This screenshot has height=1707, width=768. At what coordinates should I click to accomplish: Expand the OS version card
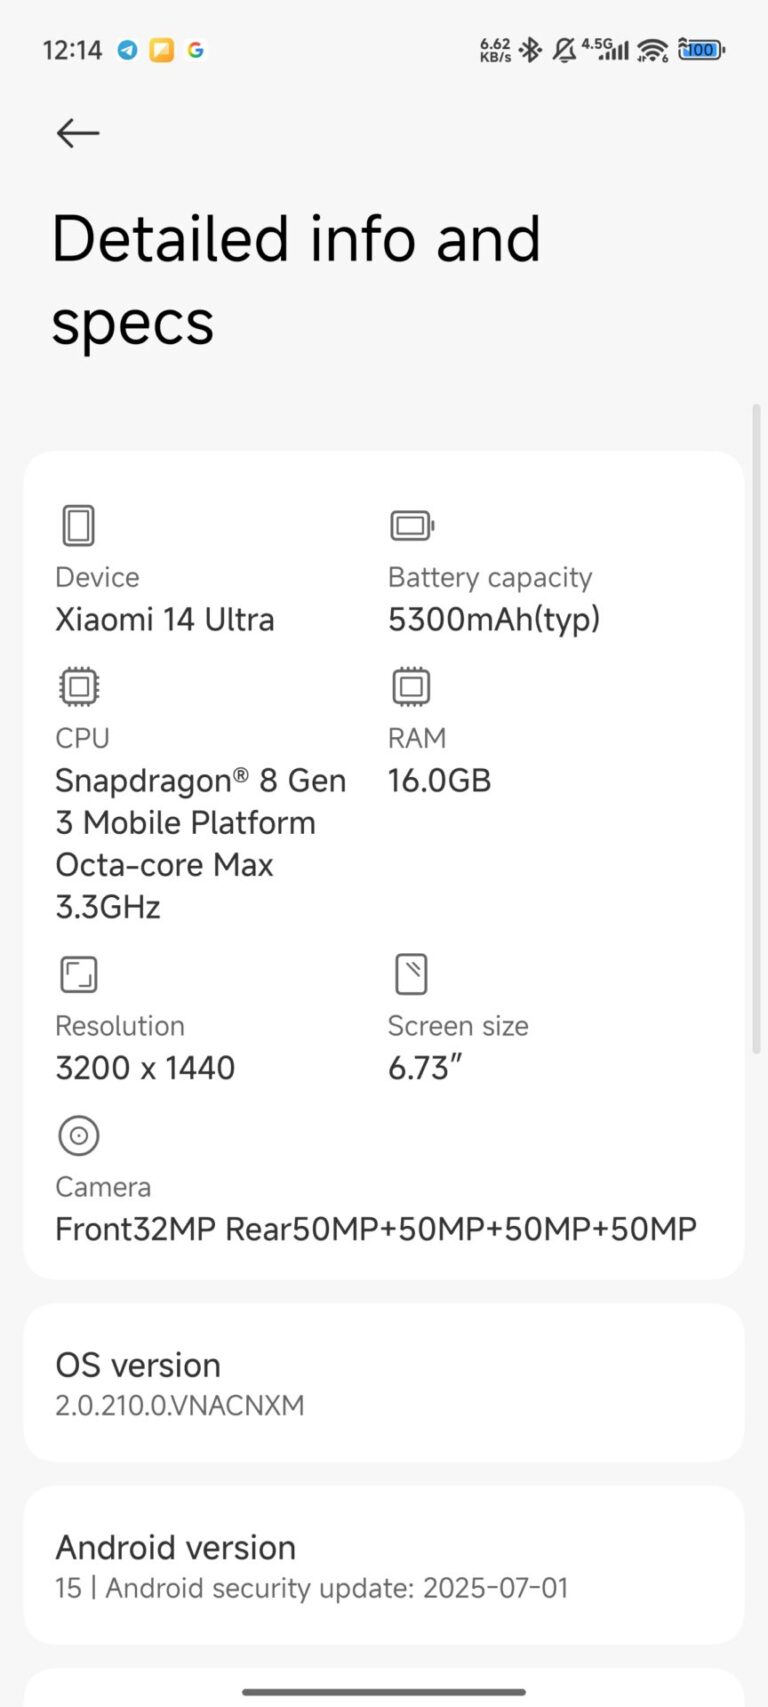384,1382
